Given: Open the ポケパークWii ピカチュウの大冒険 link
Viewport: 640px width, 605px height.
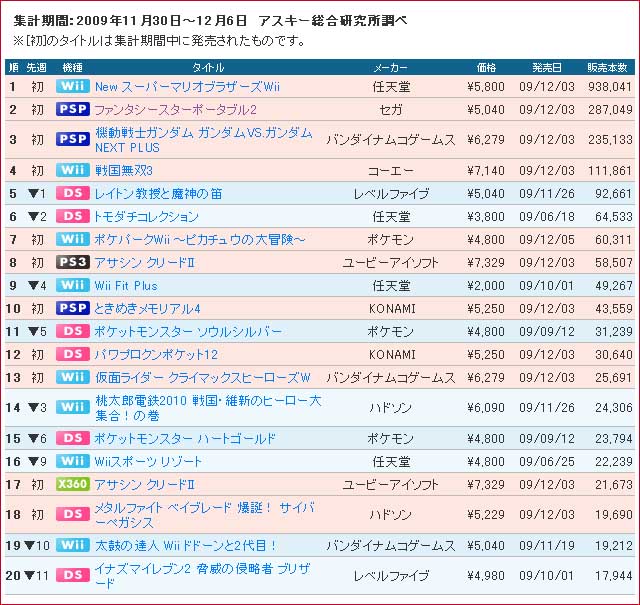Looking at the screenshot, I should (200, 240).
